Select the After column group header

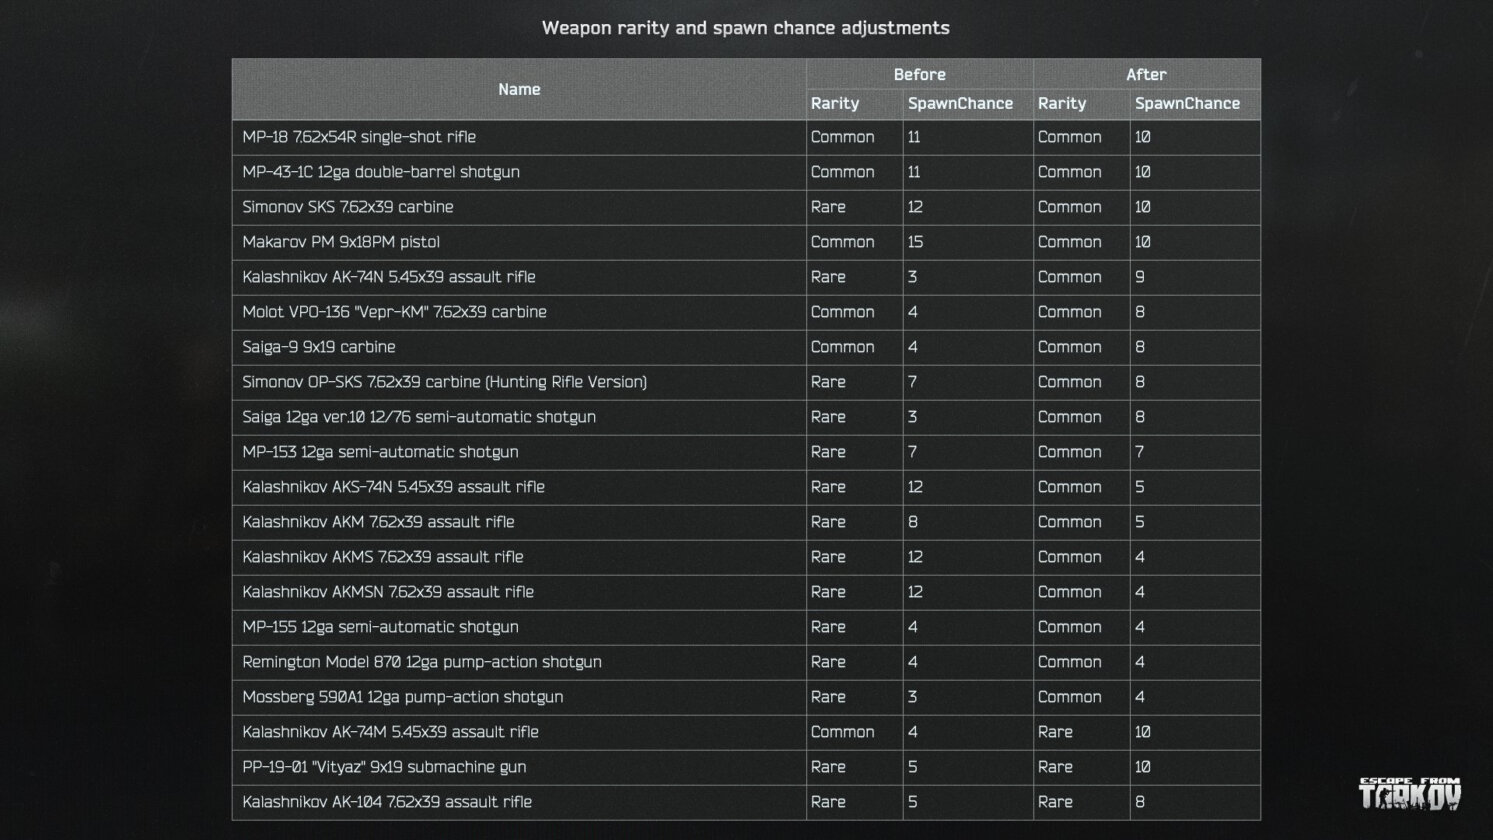1146,74
